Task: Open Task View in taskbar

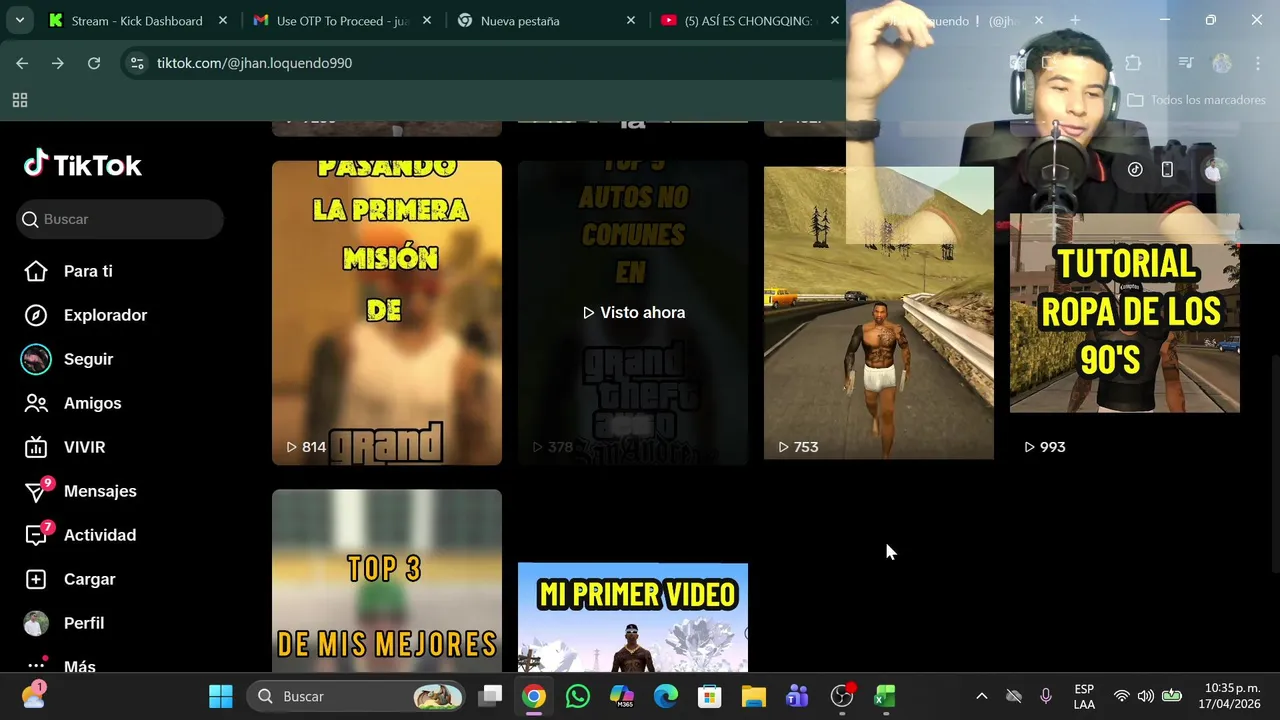Action: tap(490, 696)
